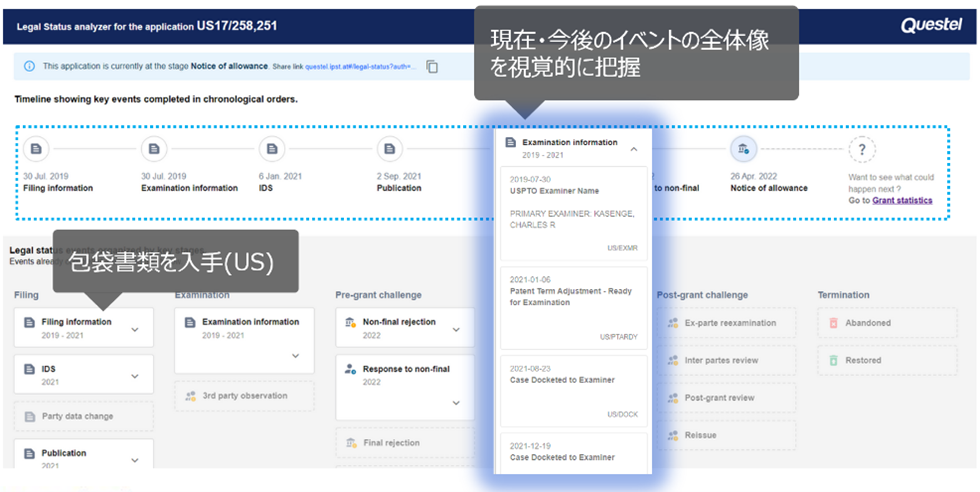The height and width of the screenshot is (492, 980).
Task: Open the Grant statistics link
Action: pos(902,201)
